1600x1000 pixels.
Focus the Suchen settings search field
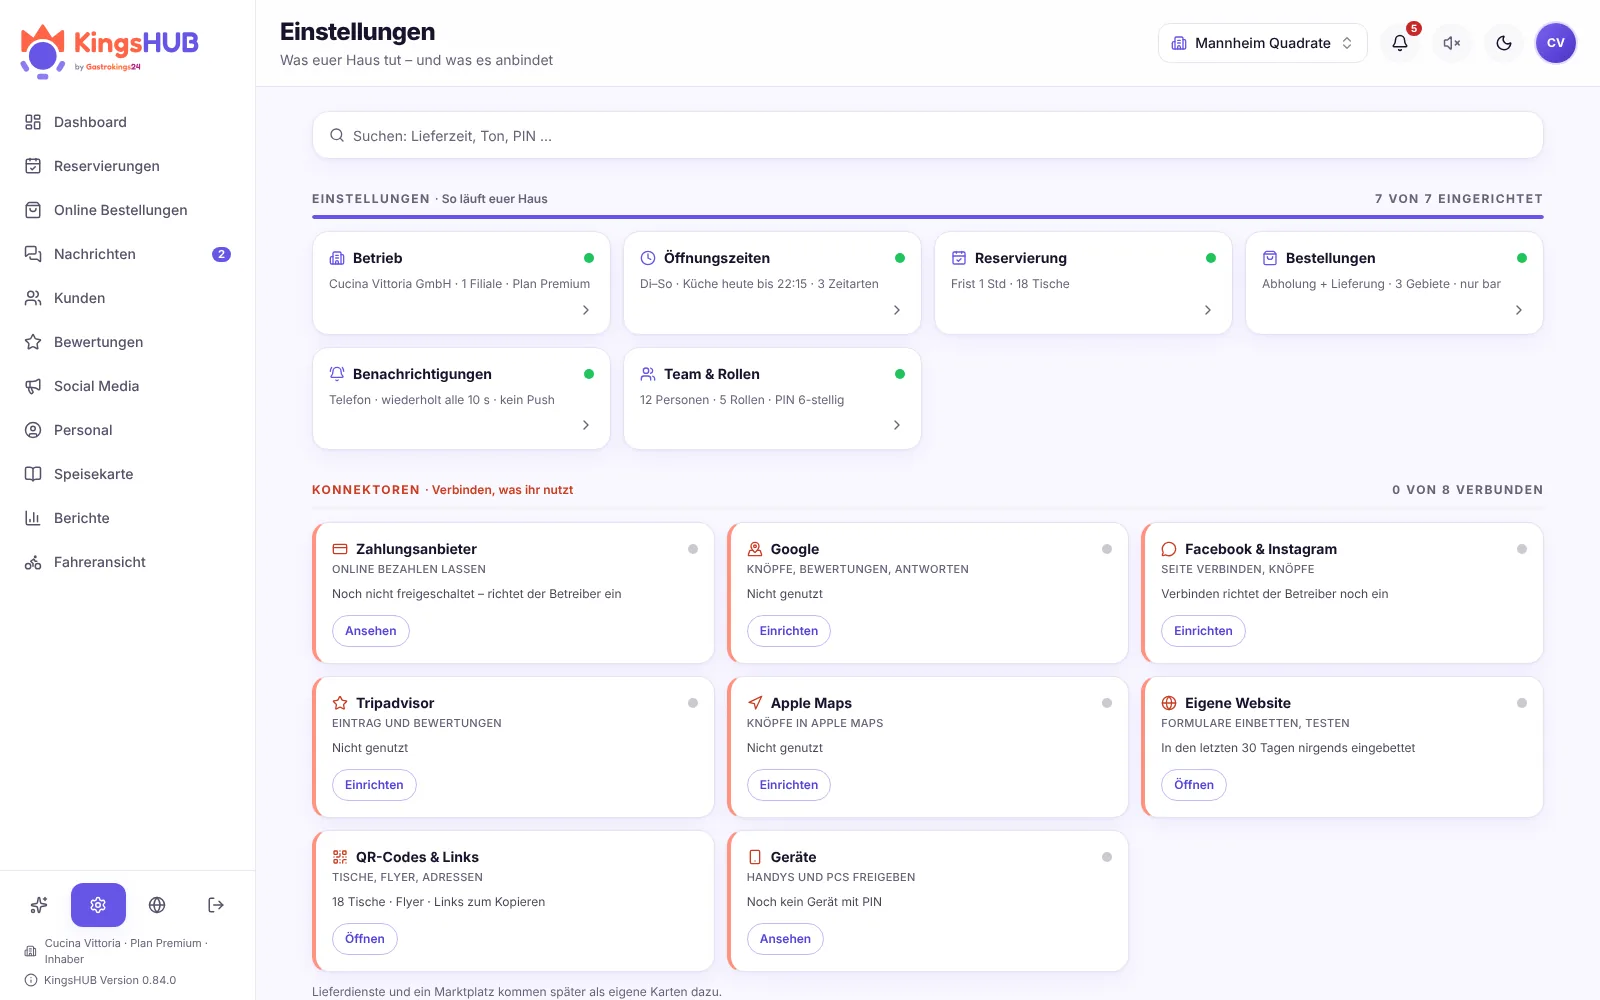(928, 135)
